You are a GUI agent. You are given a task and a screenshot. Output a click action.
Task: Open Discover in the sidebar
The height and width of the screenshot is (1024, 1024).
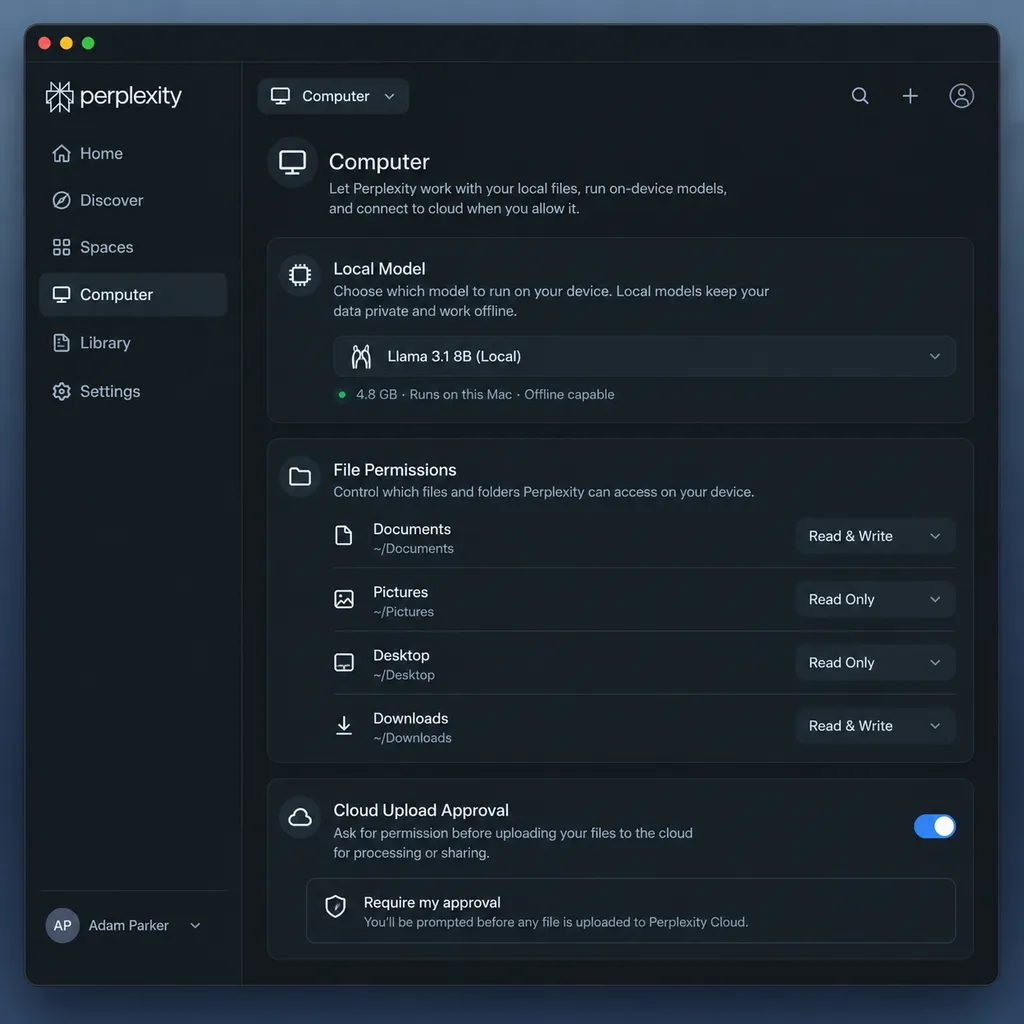point(133,200)
